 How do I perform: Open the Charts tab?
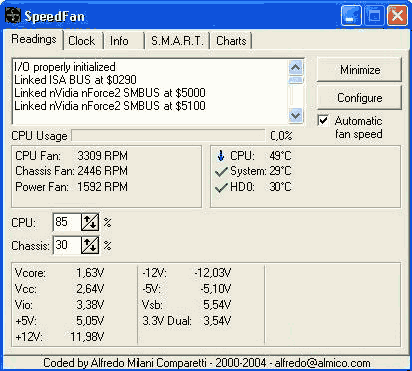231,41
